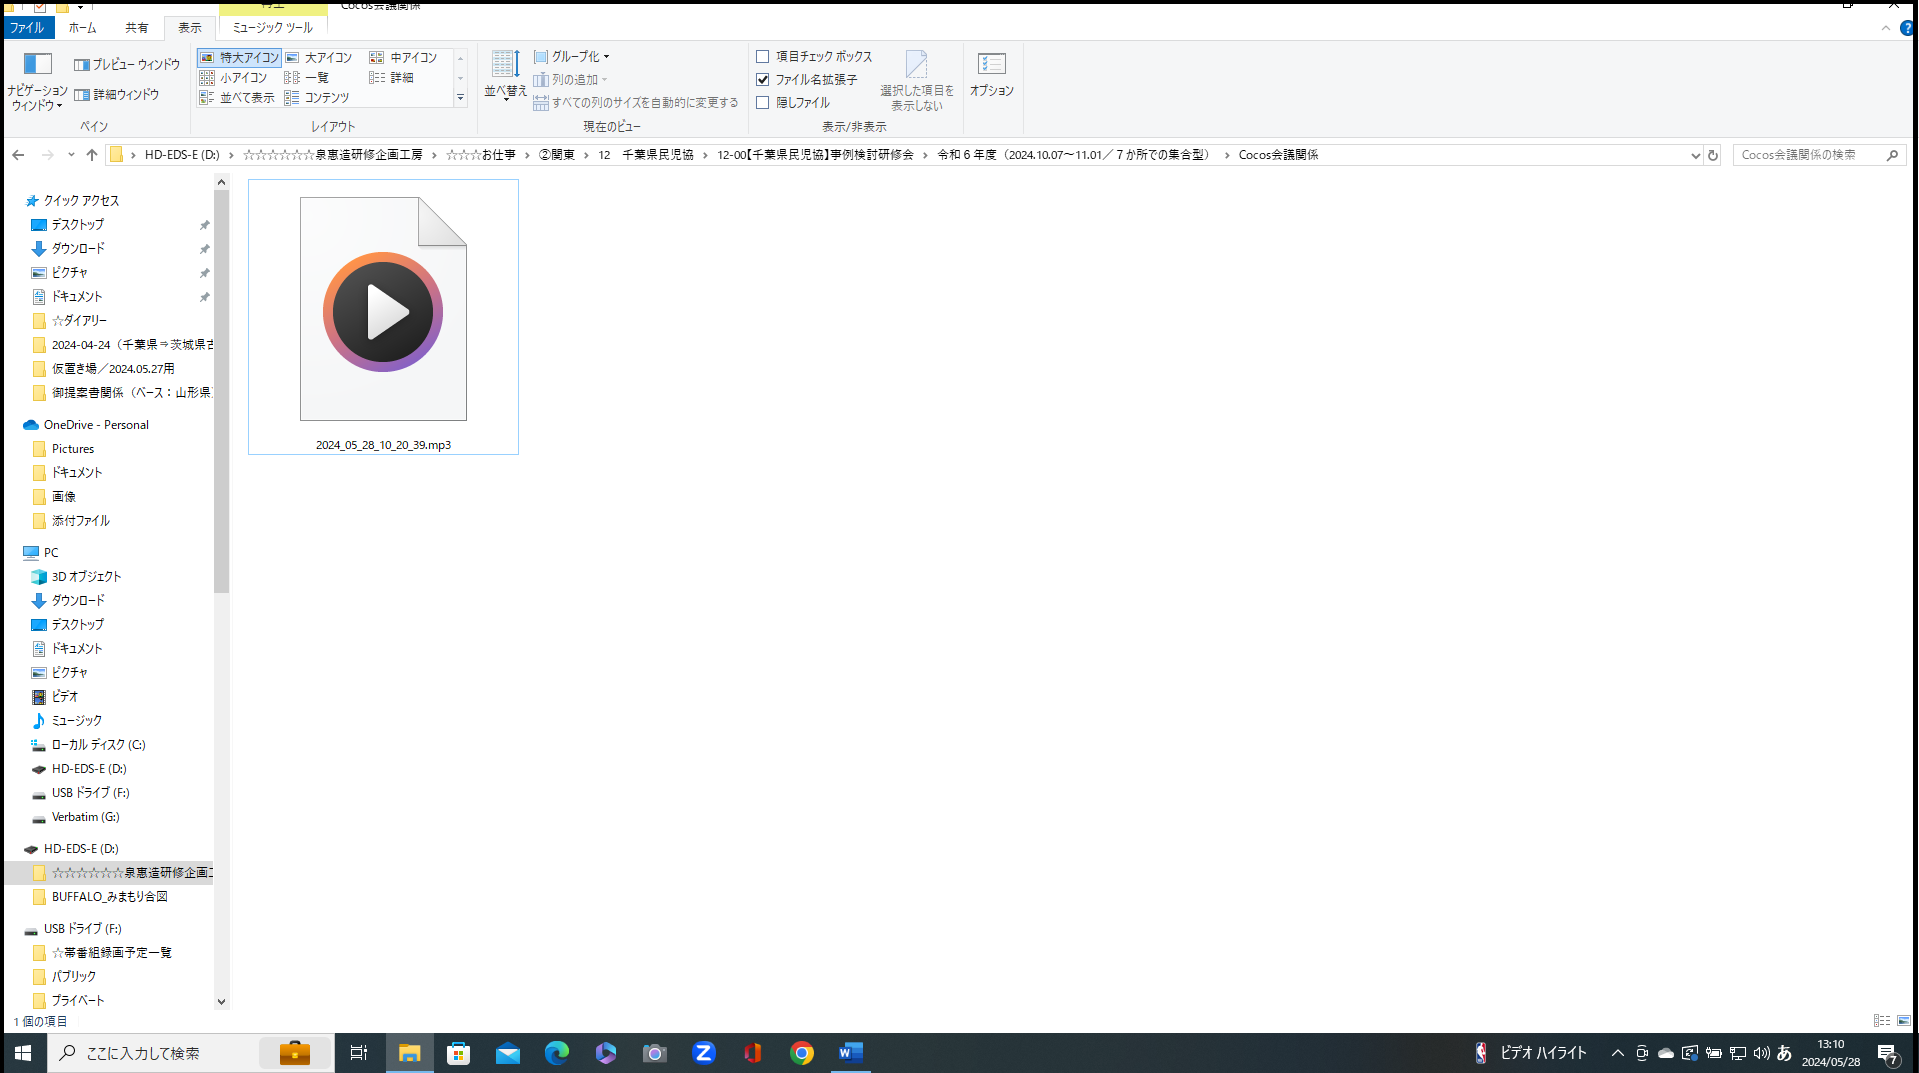
Task: Click navigation pane scrollbar up arrow
Action: [221, 182]
